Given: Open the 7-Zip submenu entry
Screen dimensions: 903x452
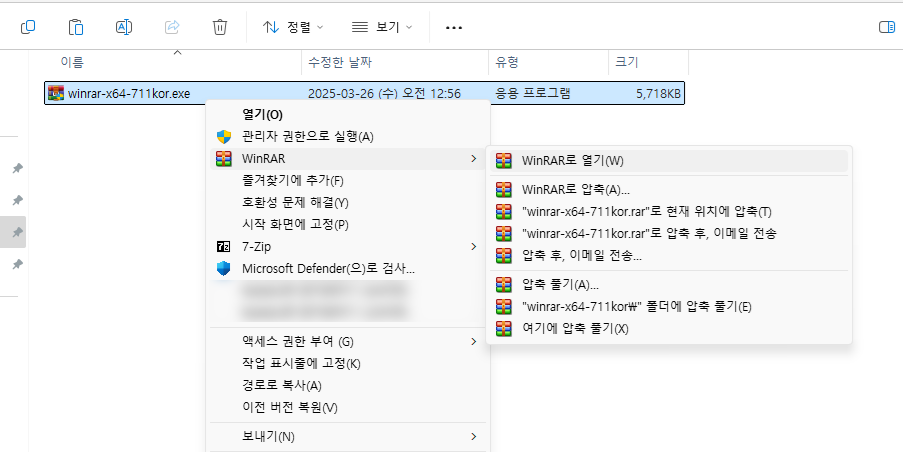Looking at the screenshot, I should [x=350, y=246].
